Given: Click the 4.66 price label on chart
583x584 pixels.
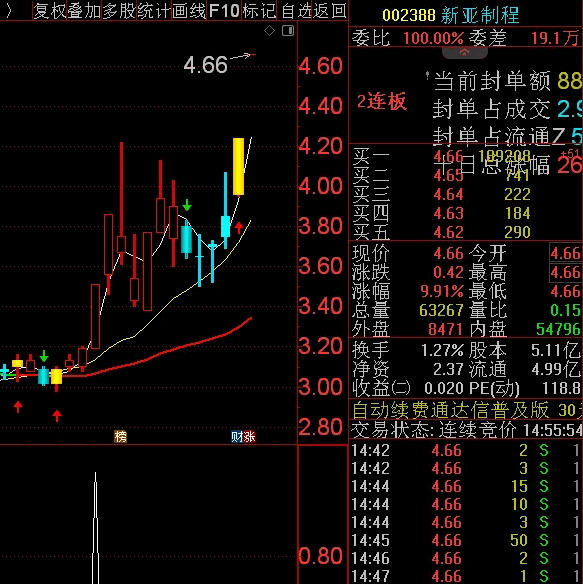Looking at the screenshot, I should (205, 65).
